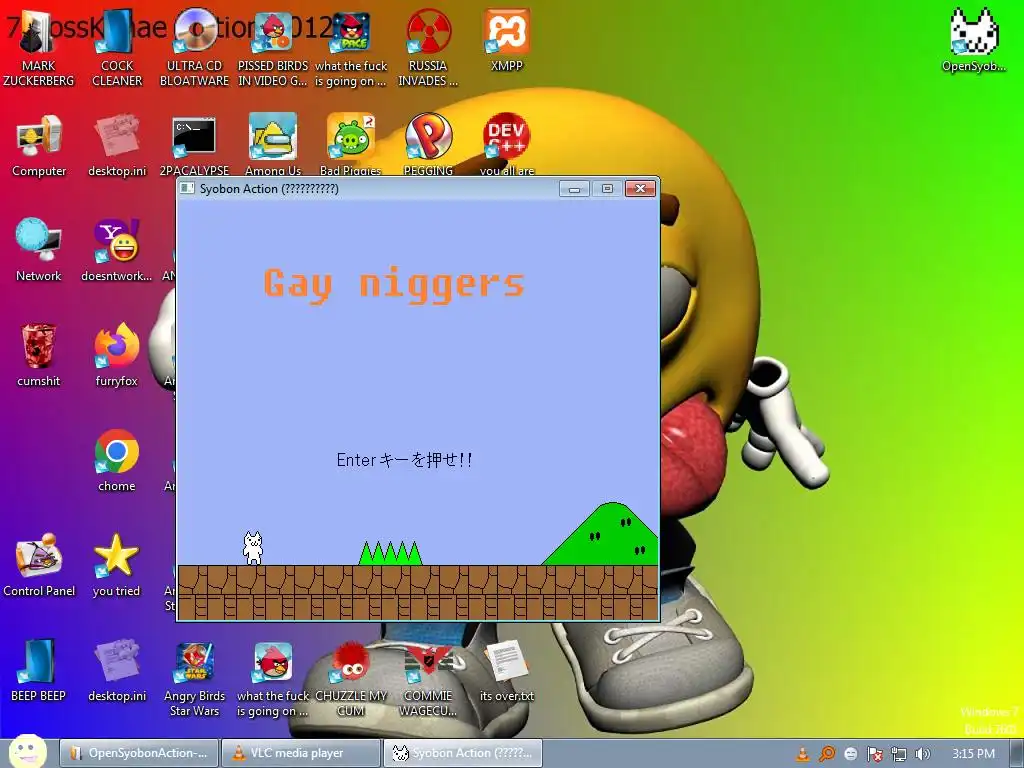Click the white cat character in the game
This screenshot has height=768, width=1024.
253,548
